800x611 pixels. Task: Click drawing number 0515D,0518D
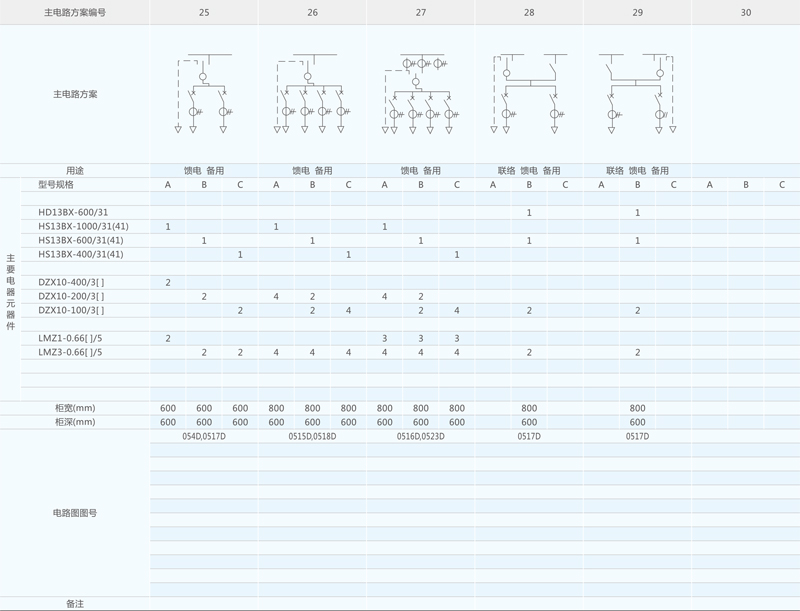[312, 437]
